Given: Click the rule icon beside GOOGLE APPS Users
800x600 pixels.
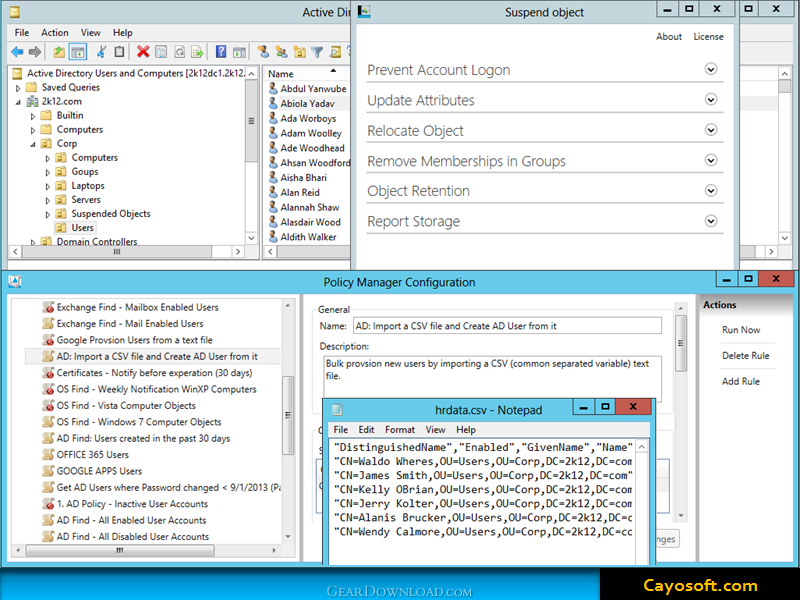Looking at the screenshot, I should [x=48, y=471].
